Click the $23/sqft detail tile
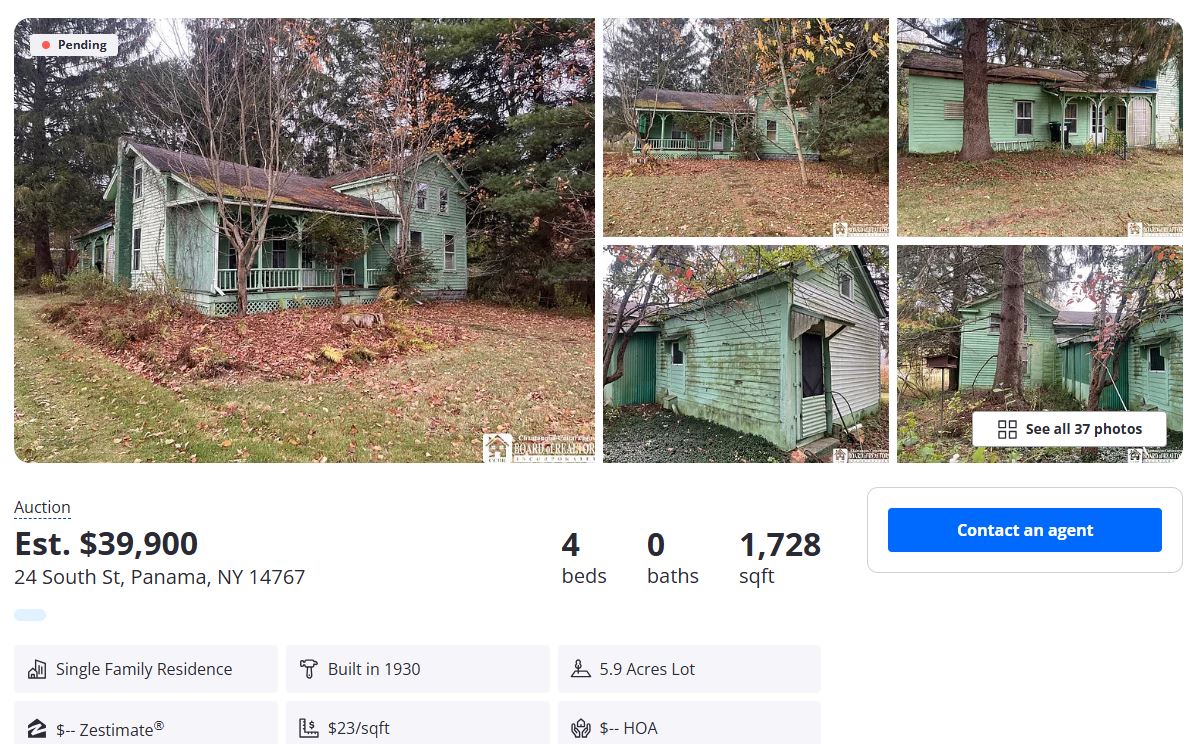The image size is (1190, 744). click(417, 723)
